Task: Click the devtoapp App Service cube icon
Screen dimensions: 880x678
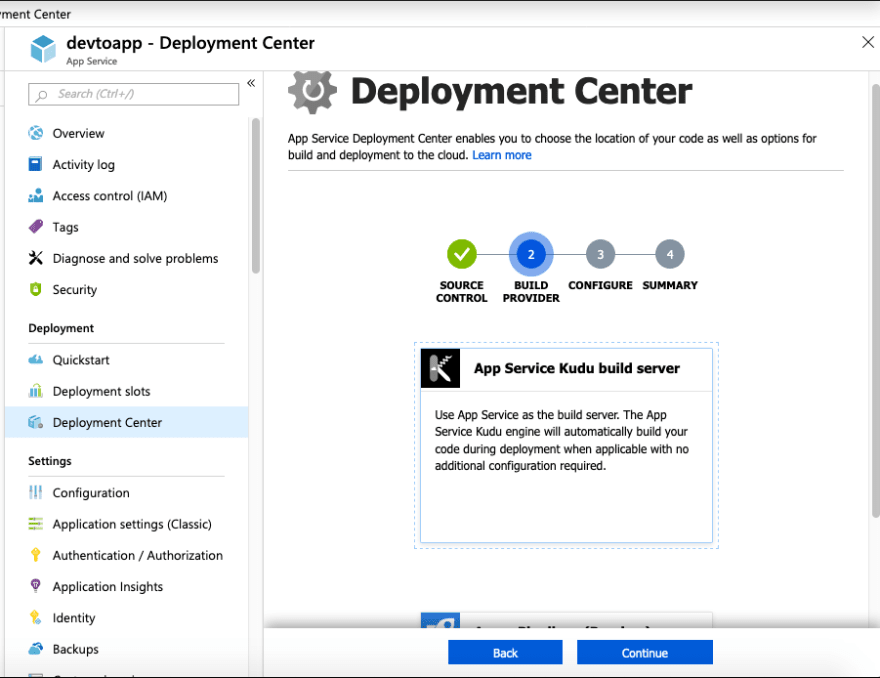Action: (x=43, y=49)
